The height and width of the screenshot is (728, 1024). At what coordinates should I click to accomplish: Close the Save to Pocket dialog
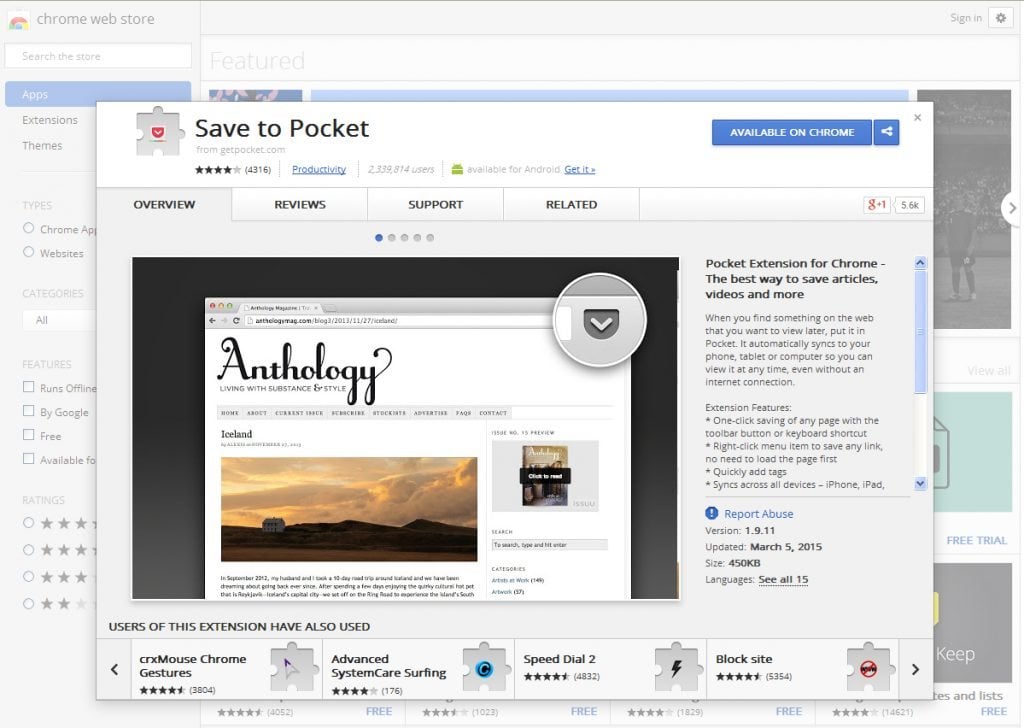click(x=918, y=118)
